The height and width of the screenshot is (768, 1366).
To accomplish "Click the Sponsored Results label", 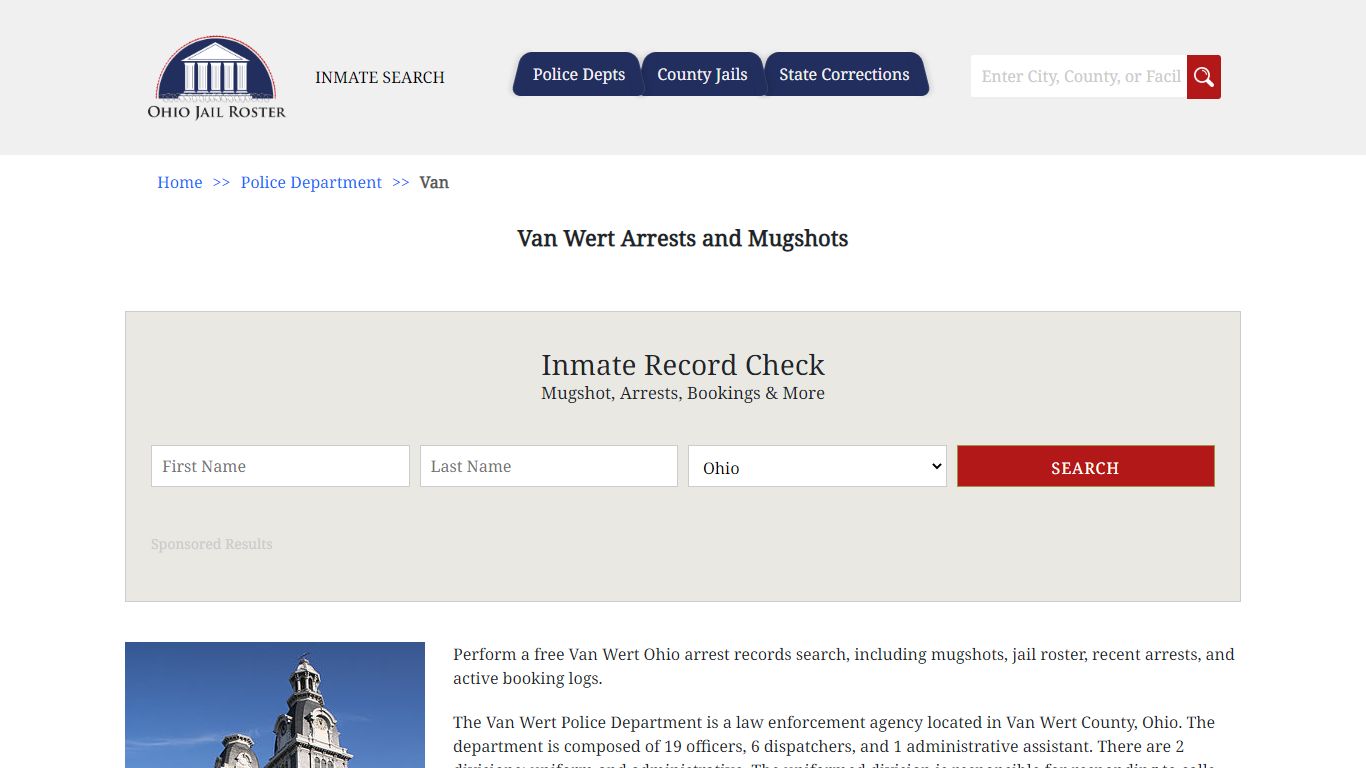I will tap(212, 544).
